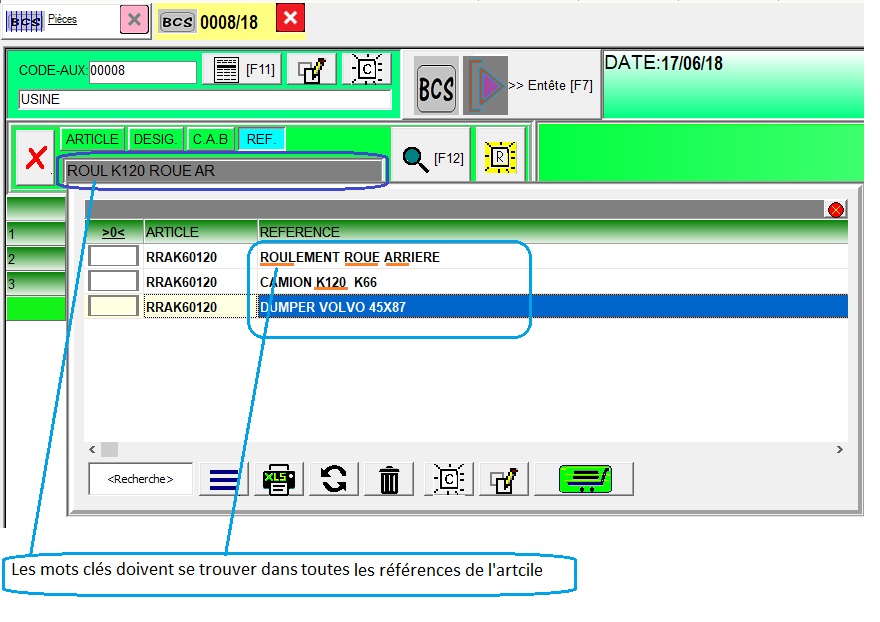Click the purple play Entête [F7] button

(x=487, y=86)
